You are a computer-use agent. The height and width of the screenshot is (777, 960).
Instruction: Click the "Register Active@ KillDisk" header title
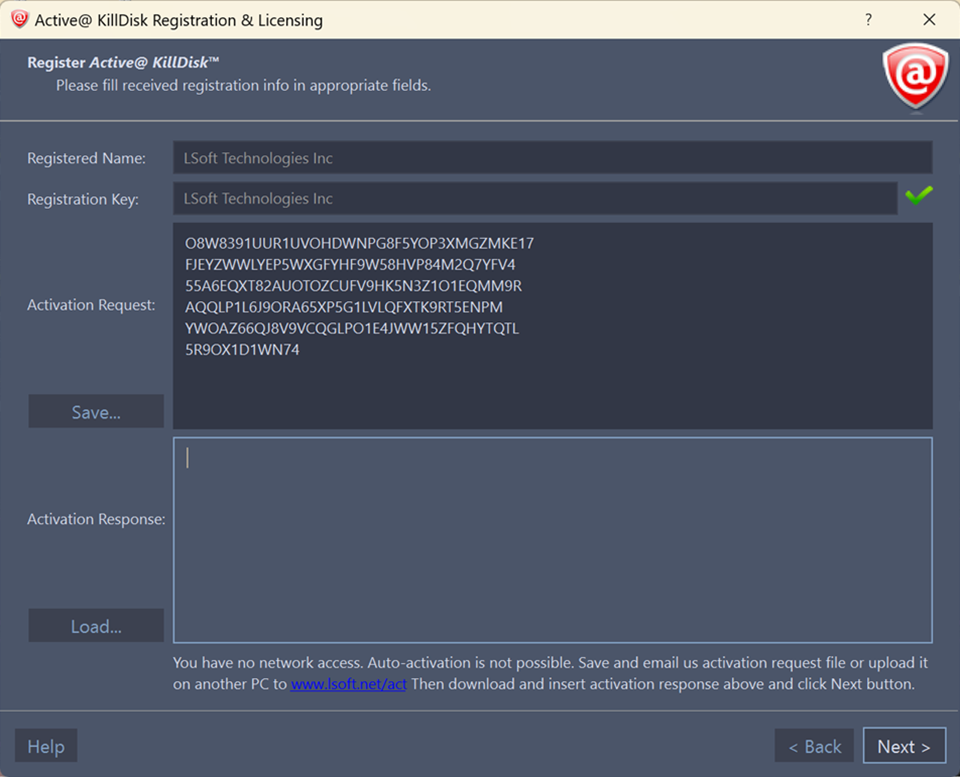[x=123, y=62]
